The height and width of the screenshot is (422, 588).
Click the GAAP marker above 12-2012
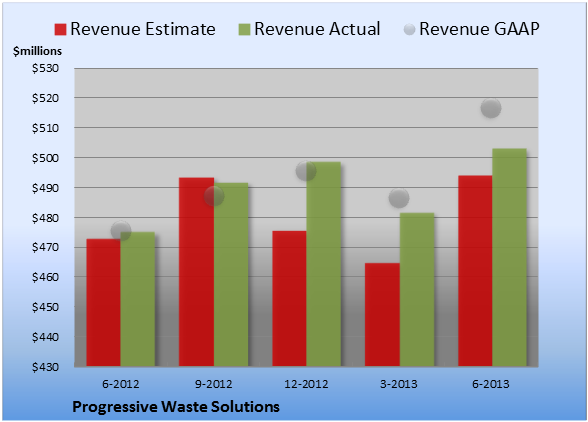pyautogui.click(x=306, y=171)
